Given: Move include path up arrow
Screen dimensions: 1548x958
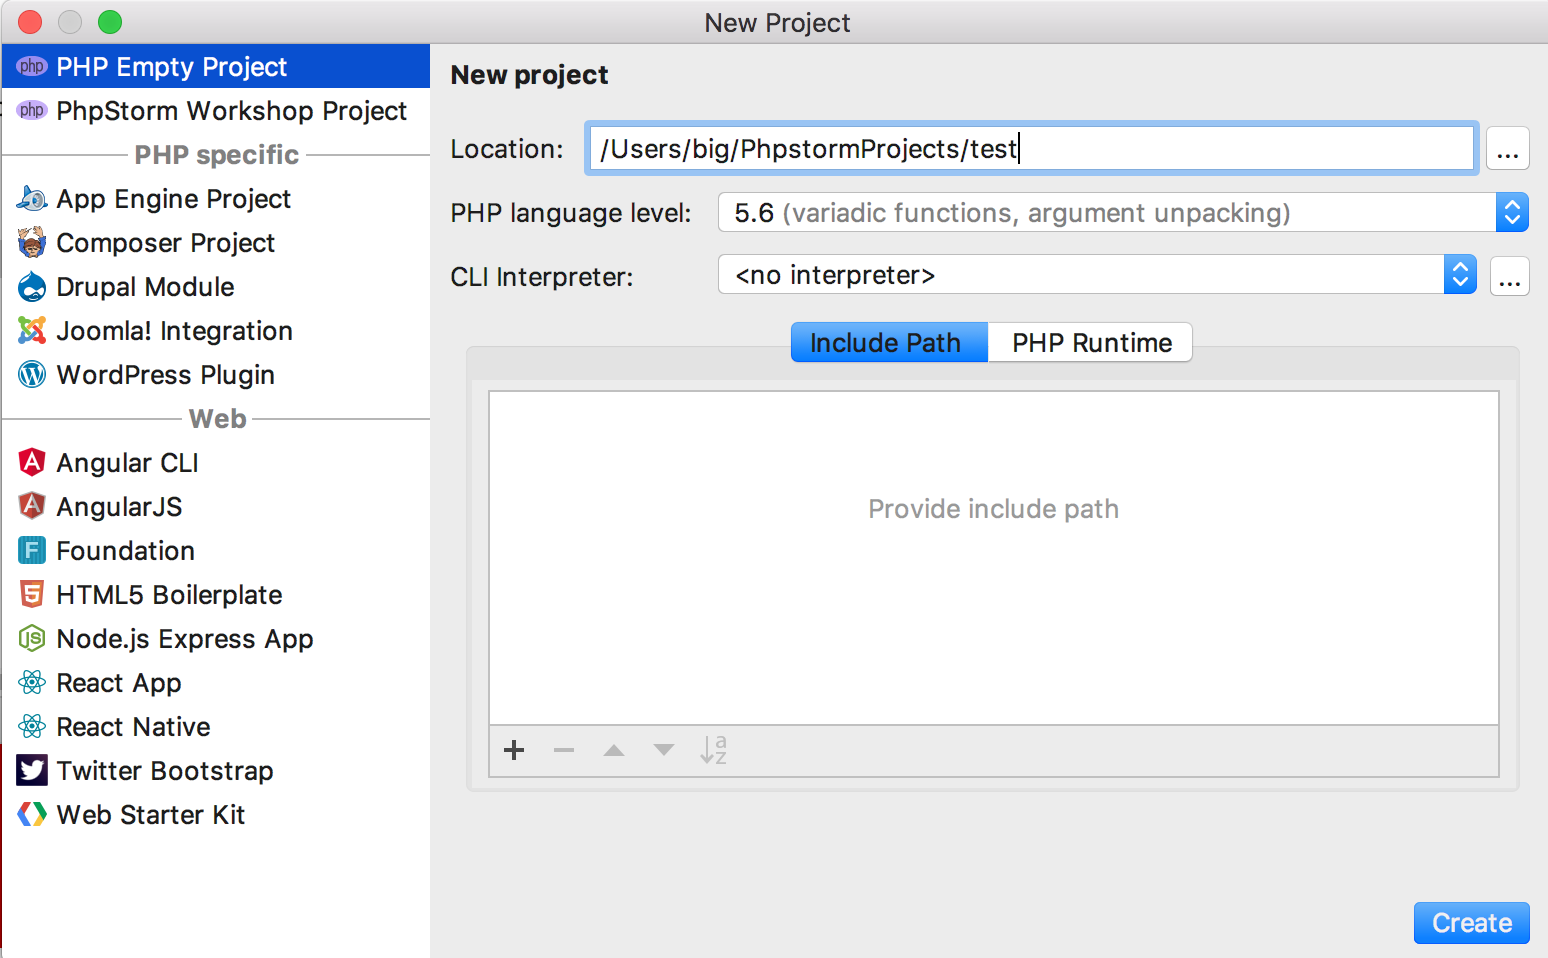Looking at the screenshot, I should [614, 750].
